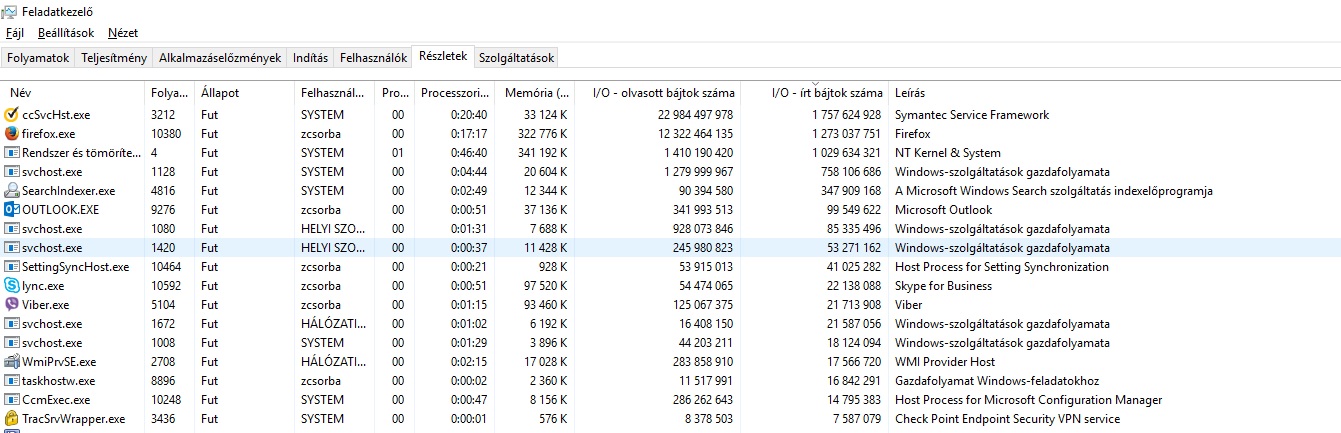
Task: Click the lync.exe Skype icon
Action: tap(12, 286)
